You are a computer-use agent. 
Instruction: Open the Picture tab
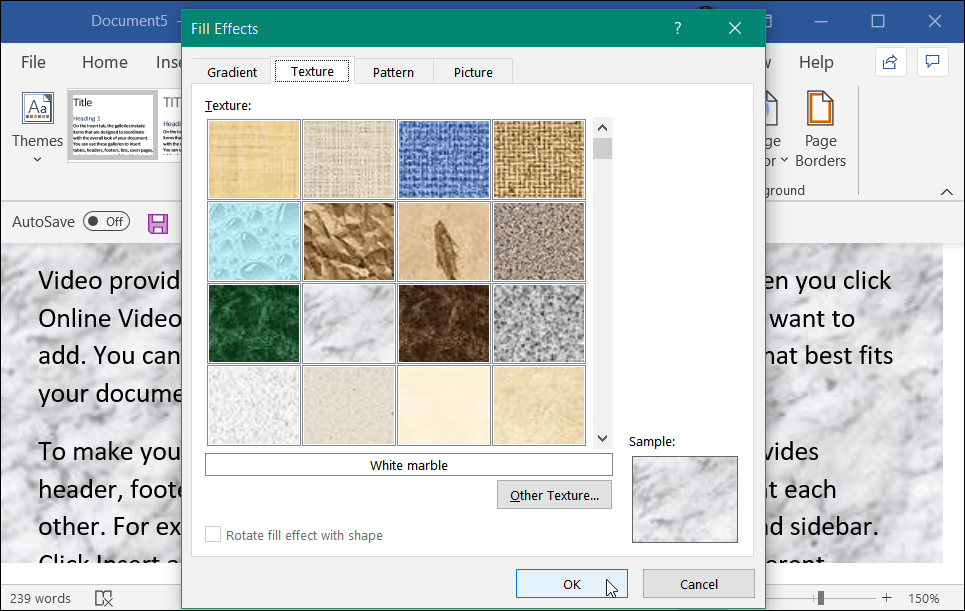(473, 72)
